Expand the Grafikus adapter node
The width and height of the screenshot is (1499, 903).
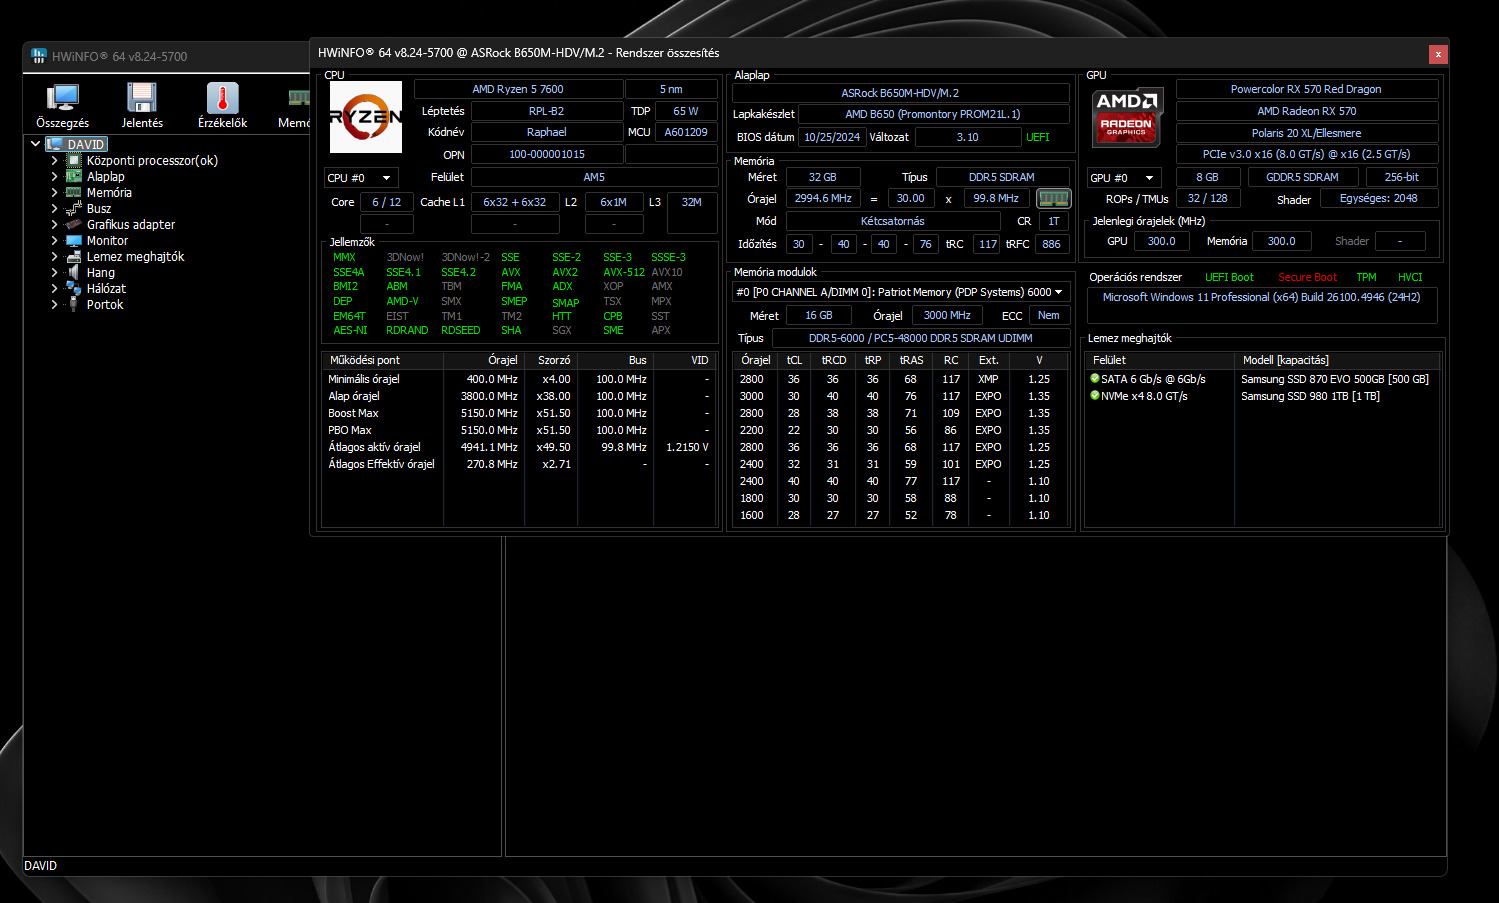tap(54, 224)
